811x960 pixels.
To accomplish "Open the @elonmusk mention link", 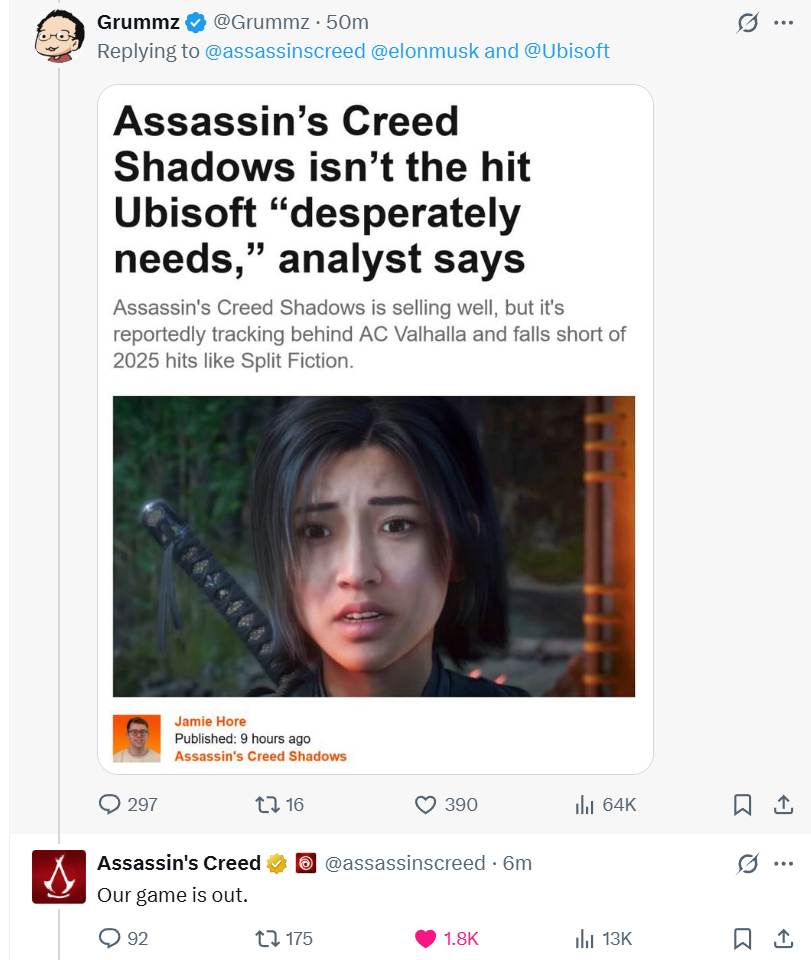I will [x=425, y=51].
